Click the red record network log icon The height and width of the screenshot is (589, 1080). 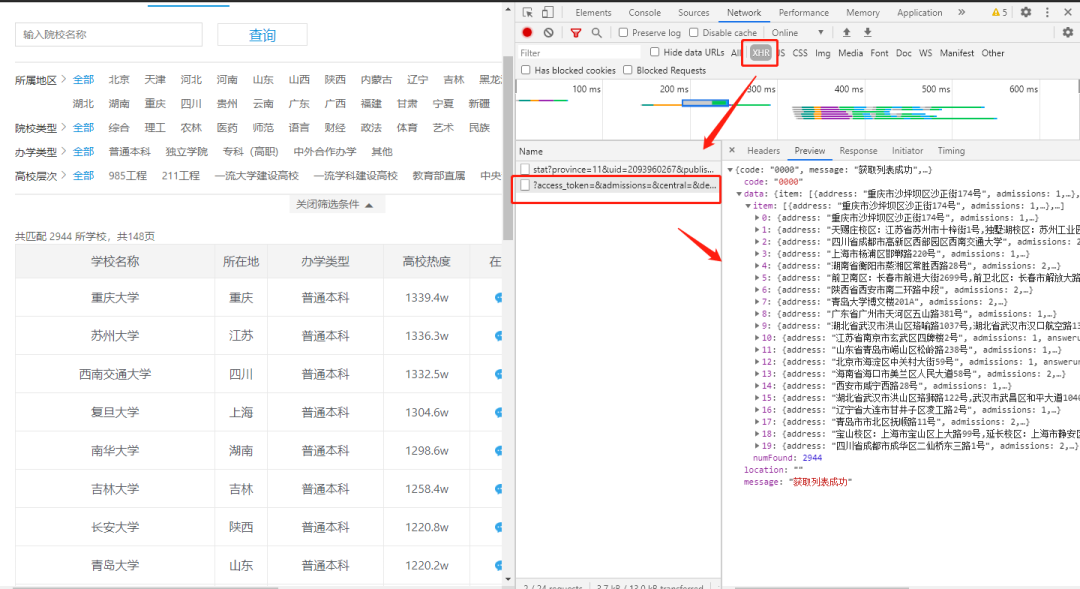click(527, 32)
